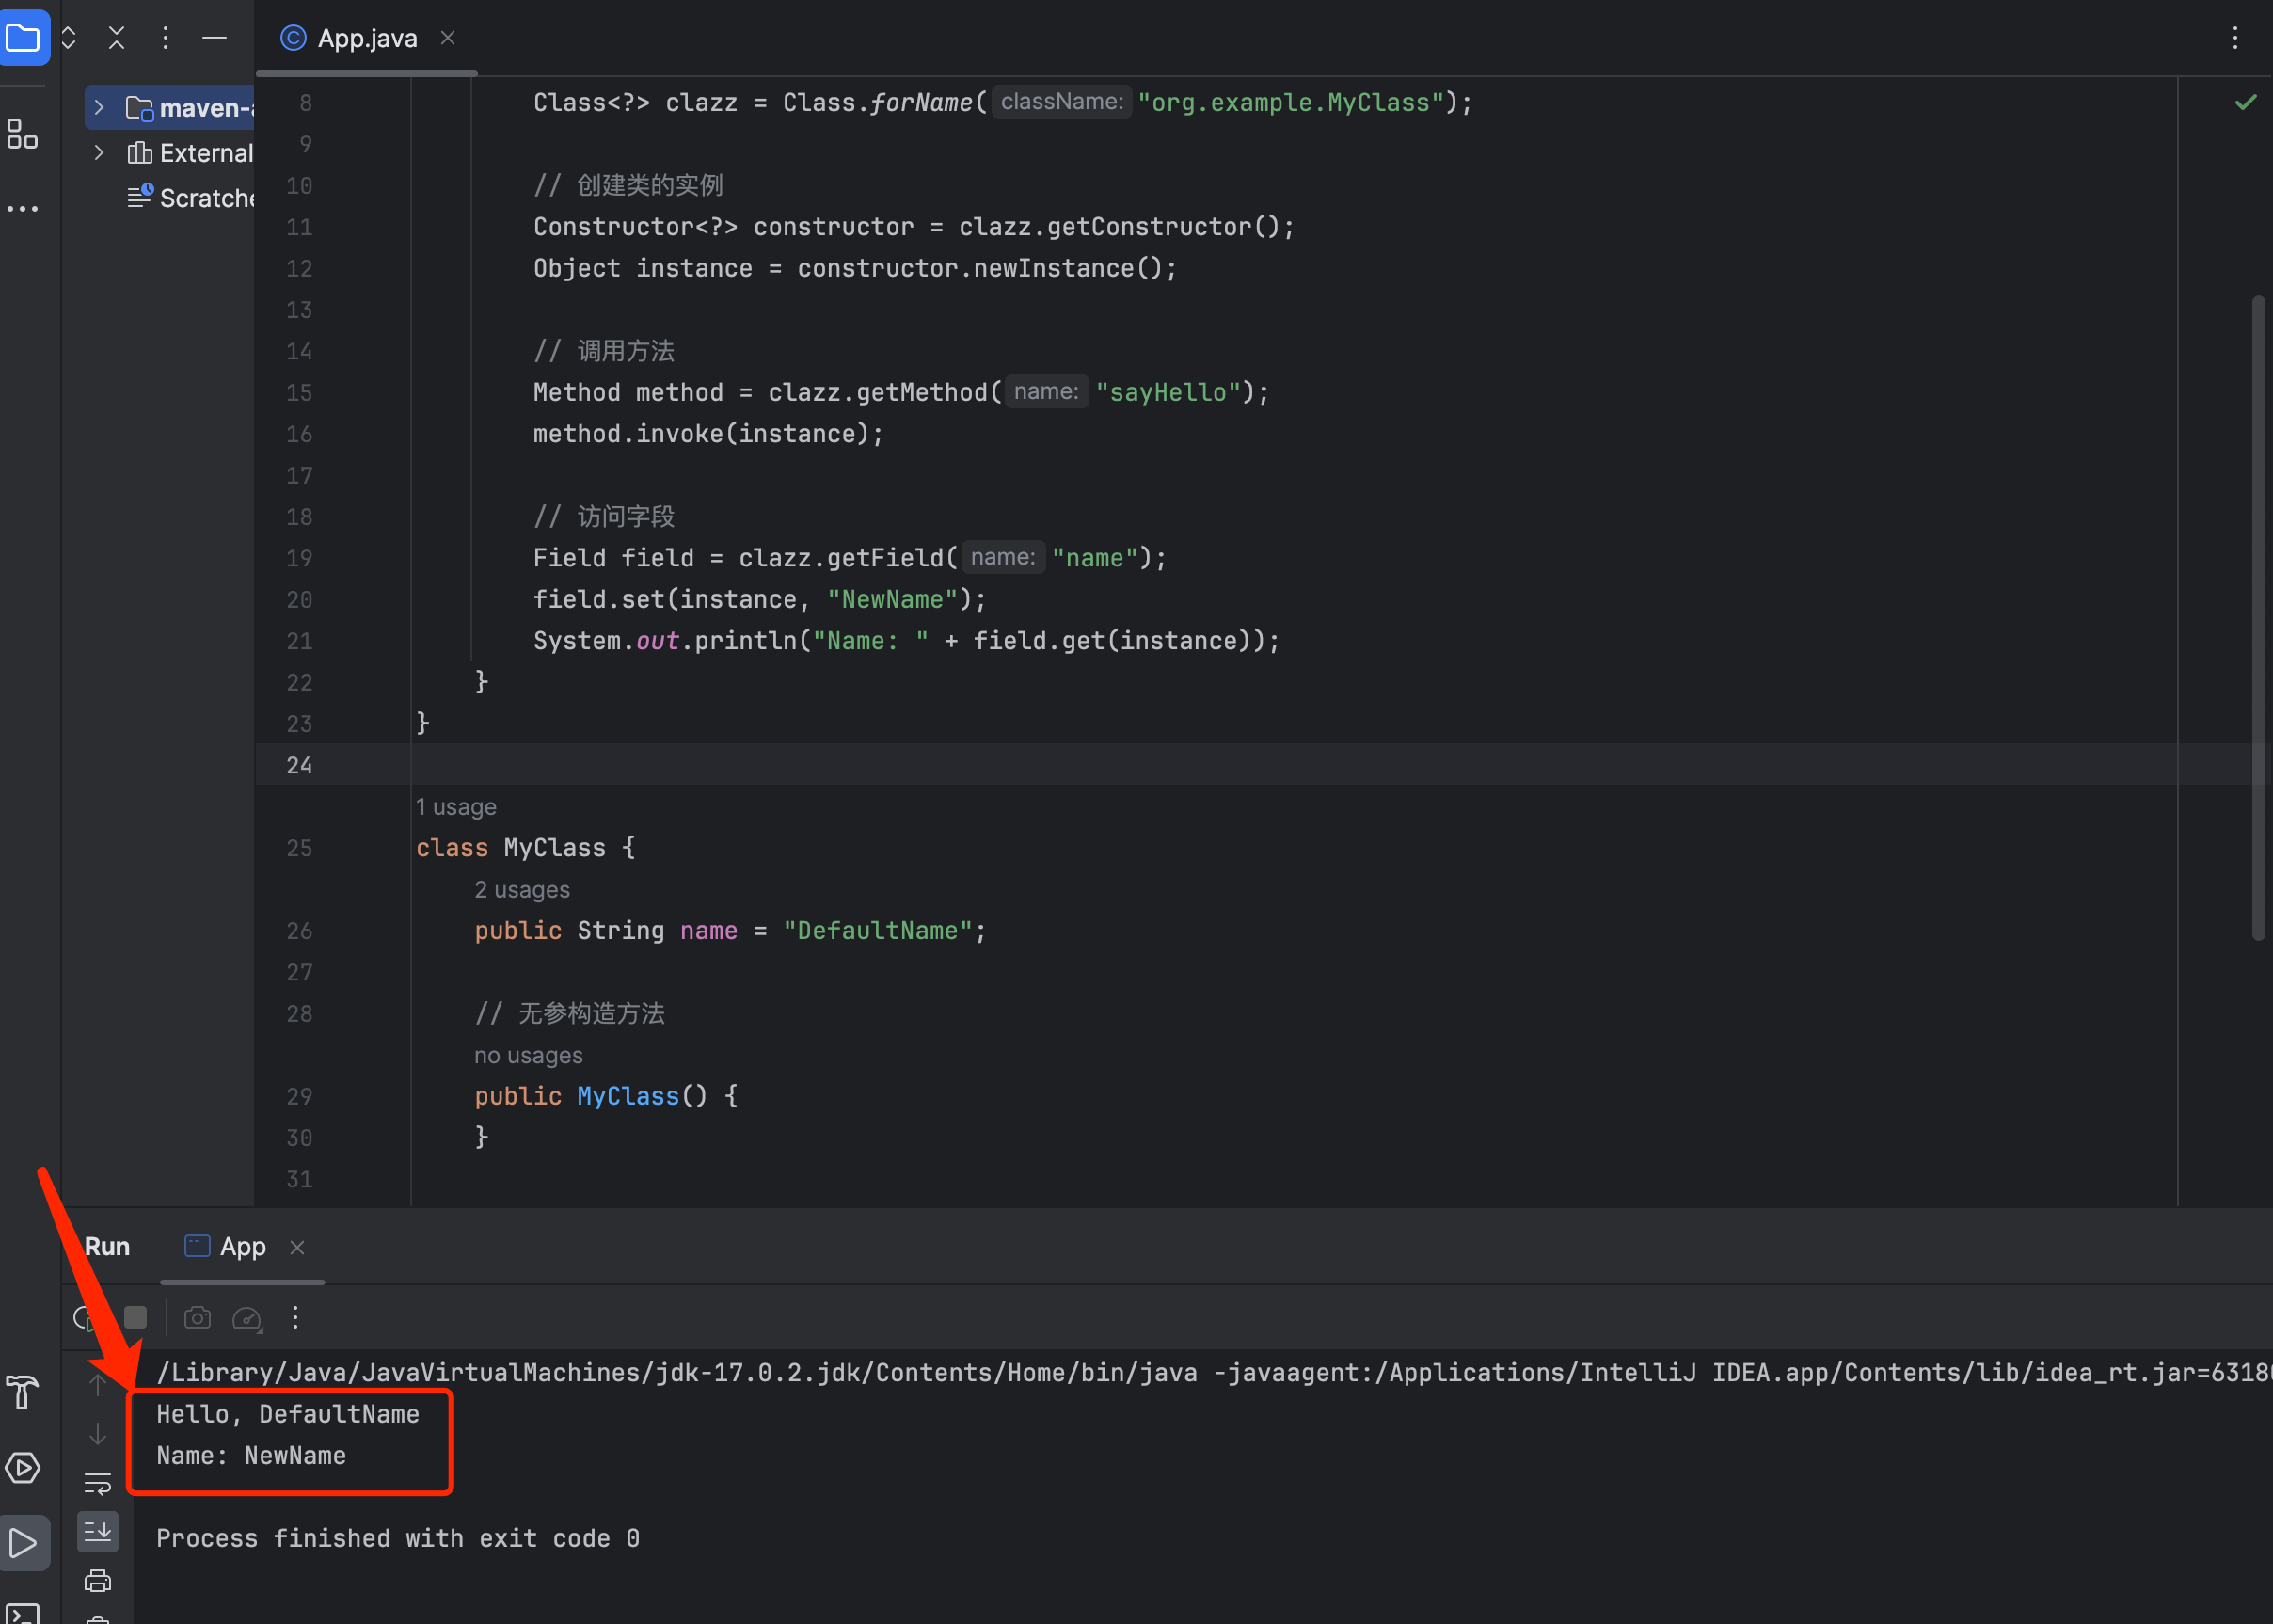Click Expand/Collapse selected in Project panel header

69,39
